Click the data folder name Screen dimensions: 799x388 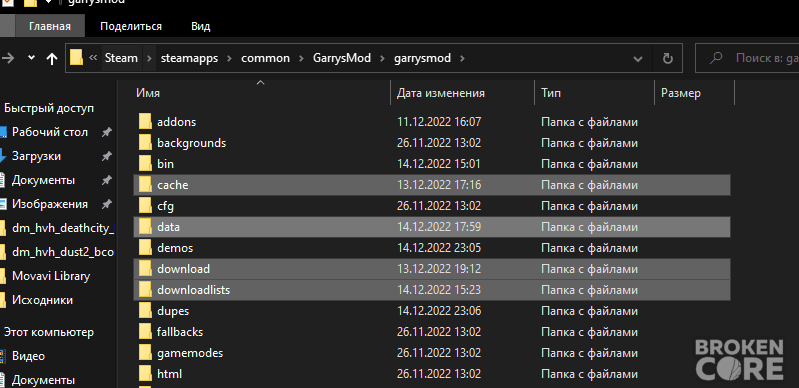169,227
